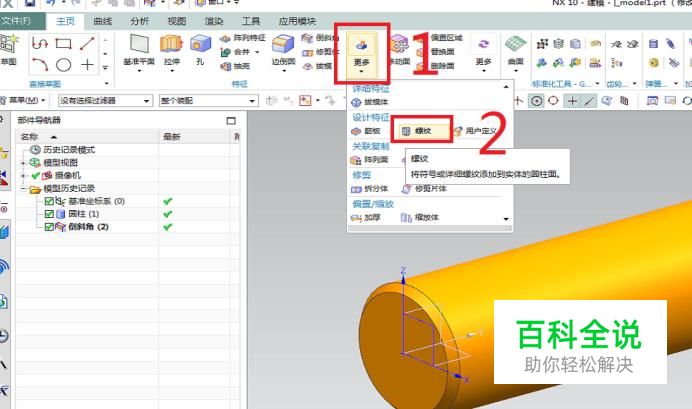Image resolution: width=692 pixels, height=409 pixels.
Task: Expand the 合并 dropdown arrow
Action: pyautogui.click(x=257, y=52)
